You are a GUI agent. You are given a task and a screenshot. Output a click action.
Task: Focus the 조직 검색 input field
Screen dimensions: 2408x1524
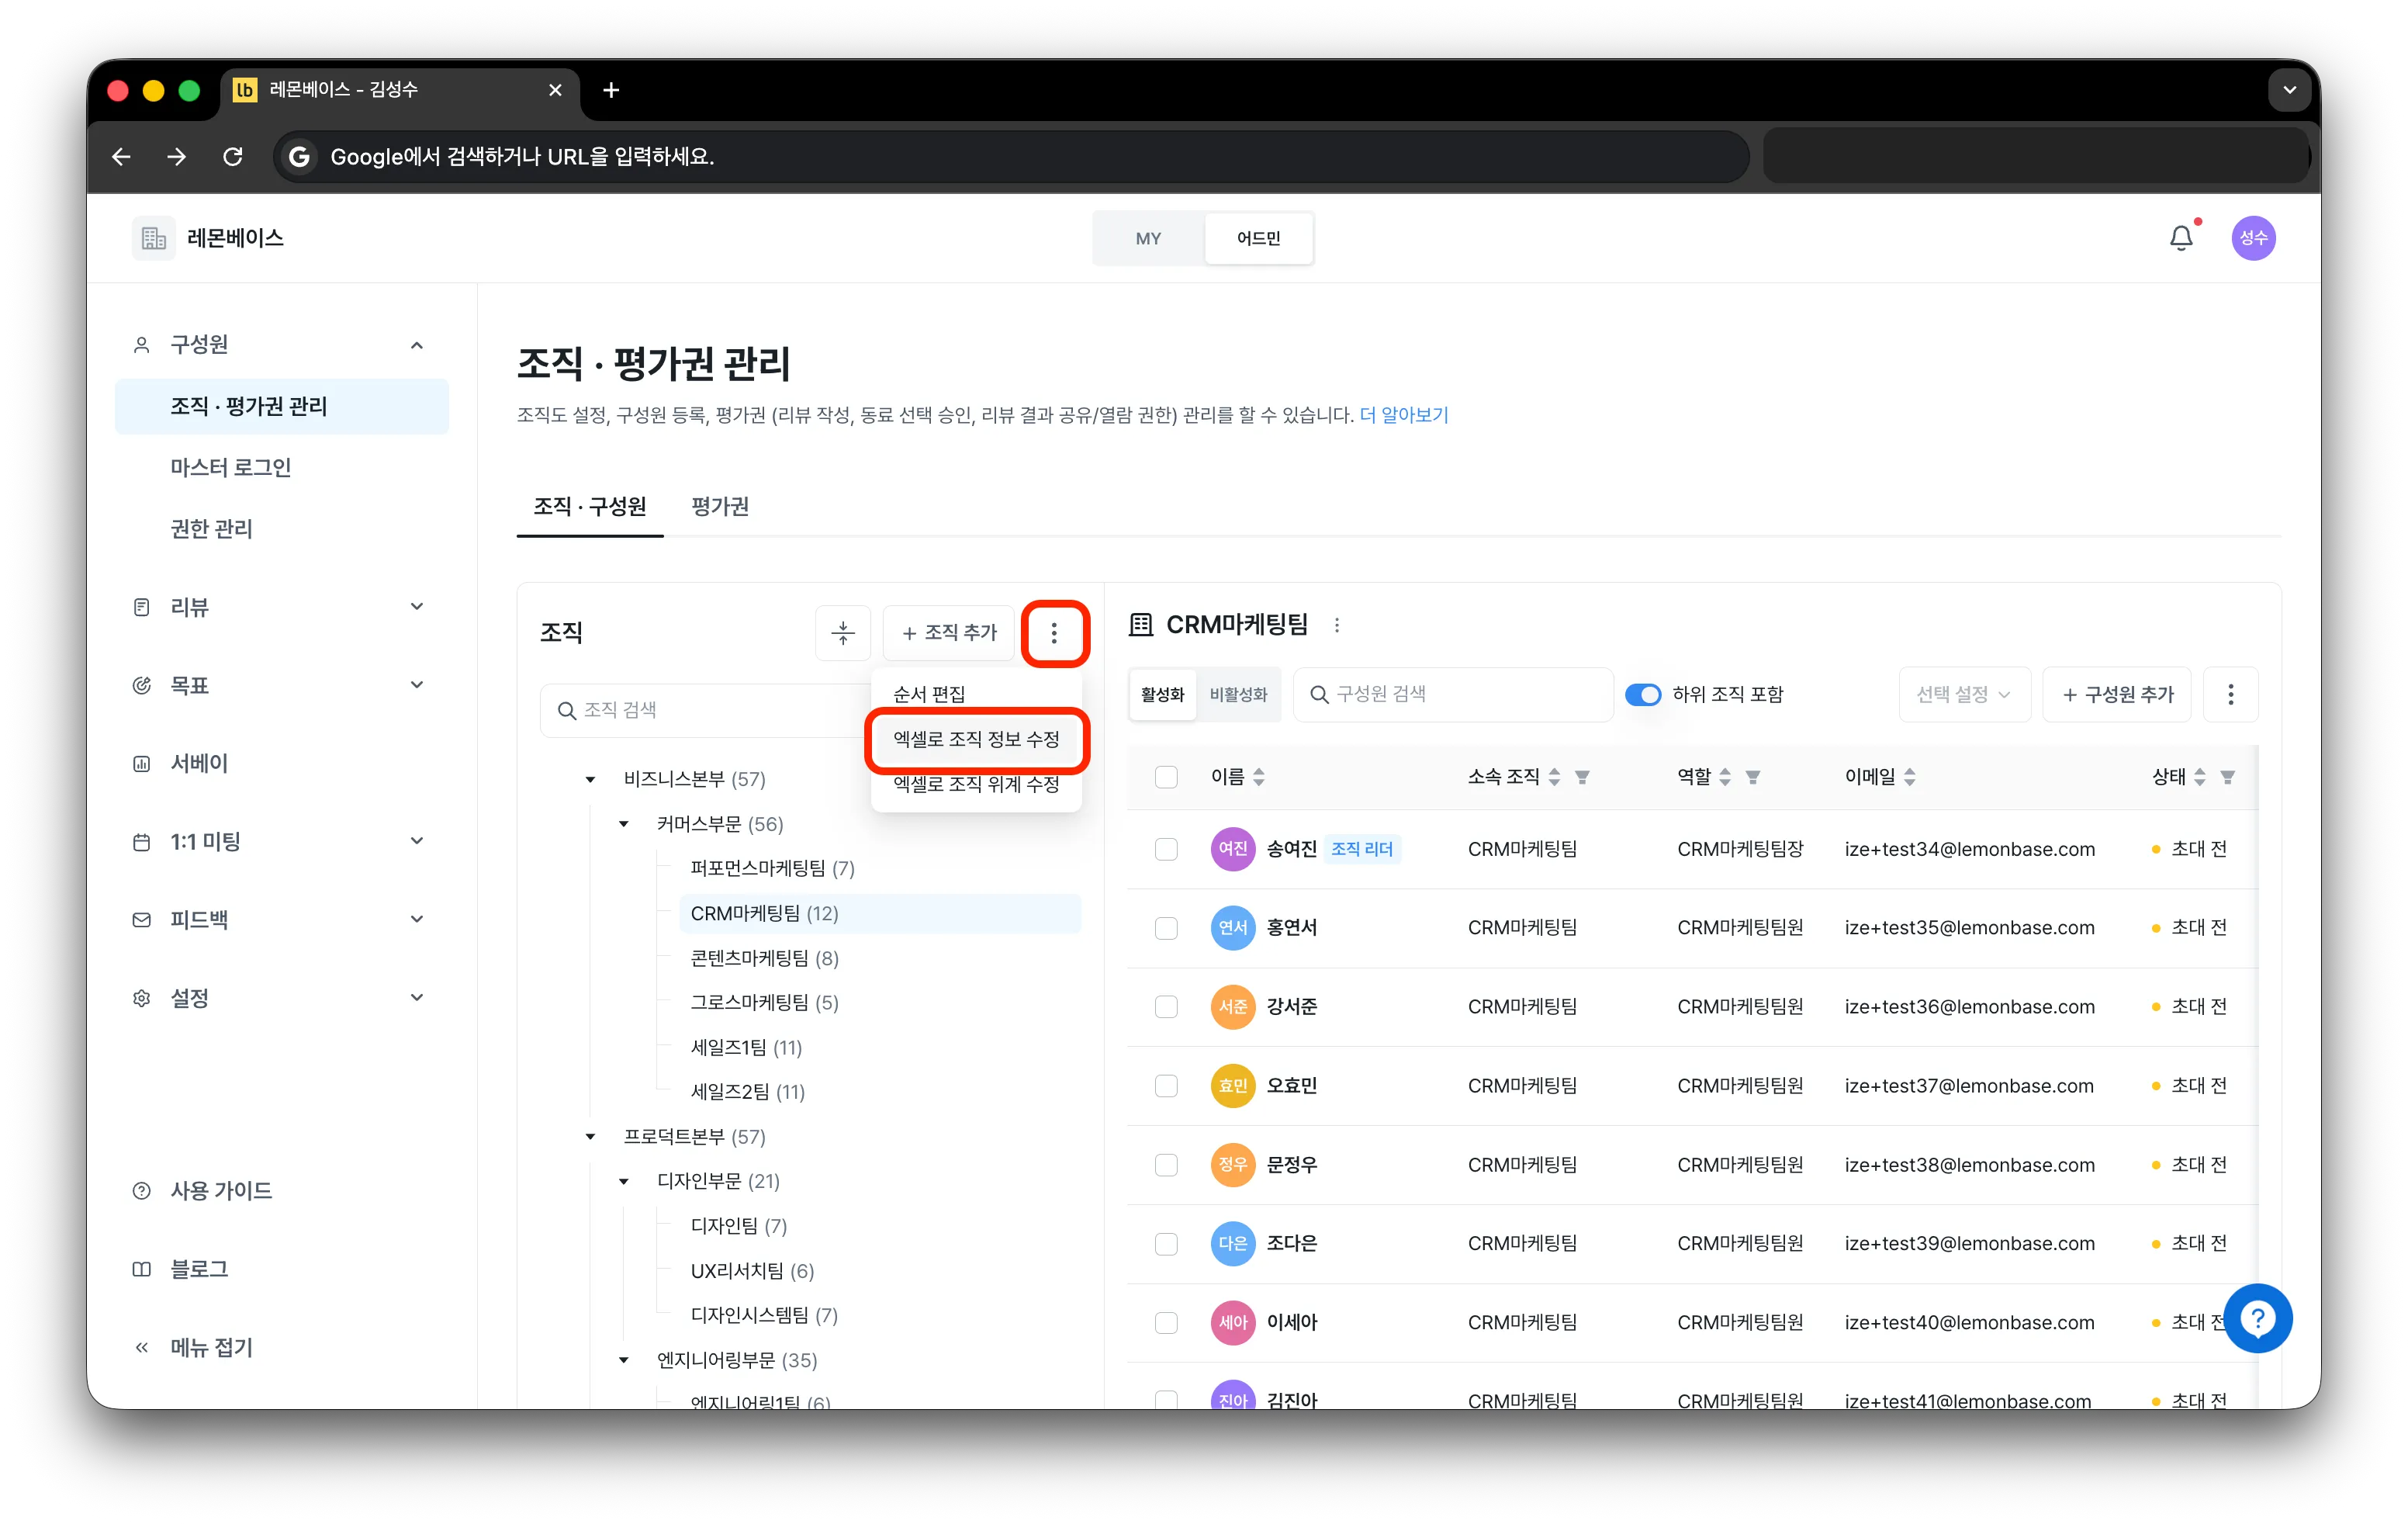pos(704,710)
